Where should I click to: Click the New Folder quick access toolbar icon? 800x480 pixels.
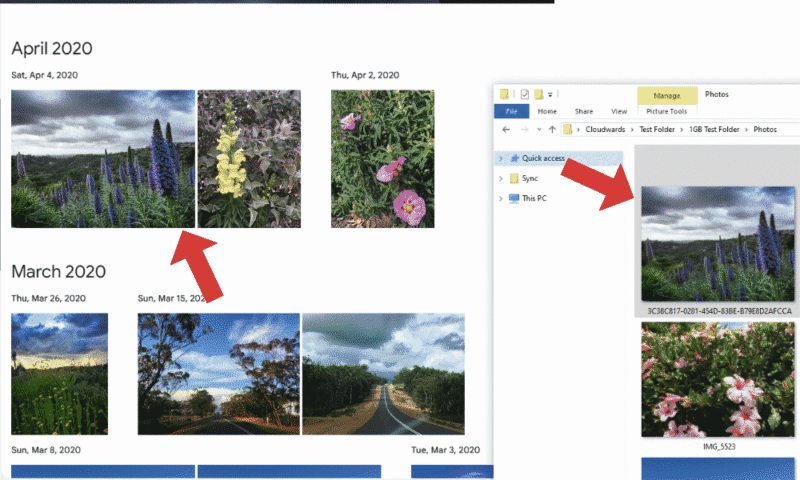(x=539, y=94)
